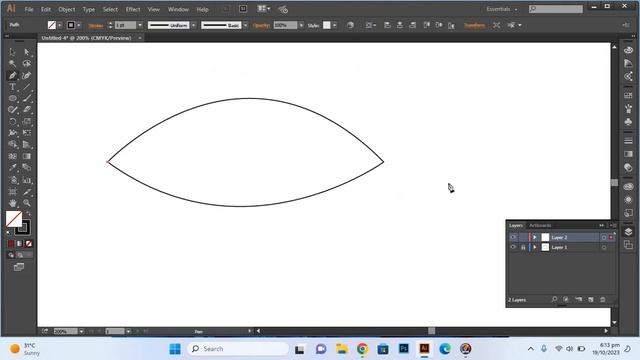This screenshot has height=360, width=640.
Task: Click Locate Object magnifier in Layers panel
Action: (x=554, y=300)
